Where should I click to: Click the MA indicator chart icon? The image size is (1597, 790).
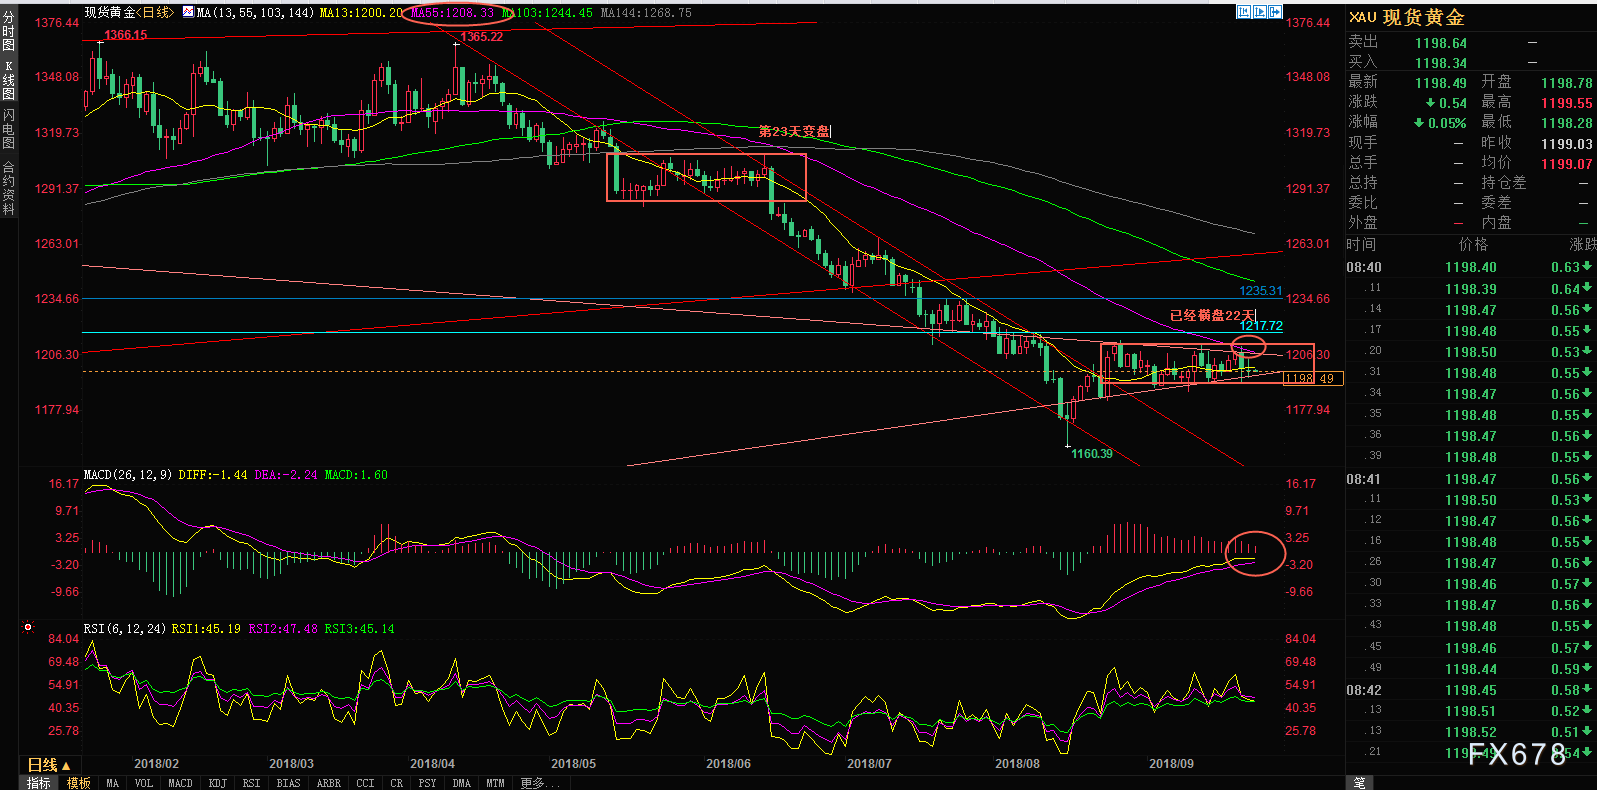[187, 13]
